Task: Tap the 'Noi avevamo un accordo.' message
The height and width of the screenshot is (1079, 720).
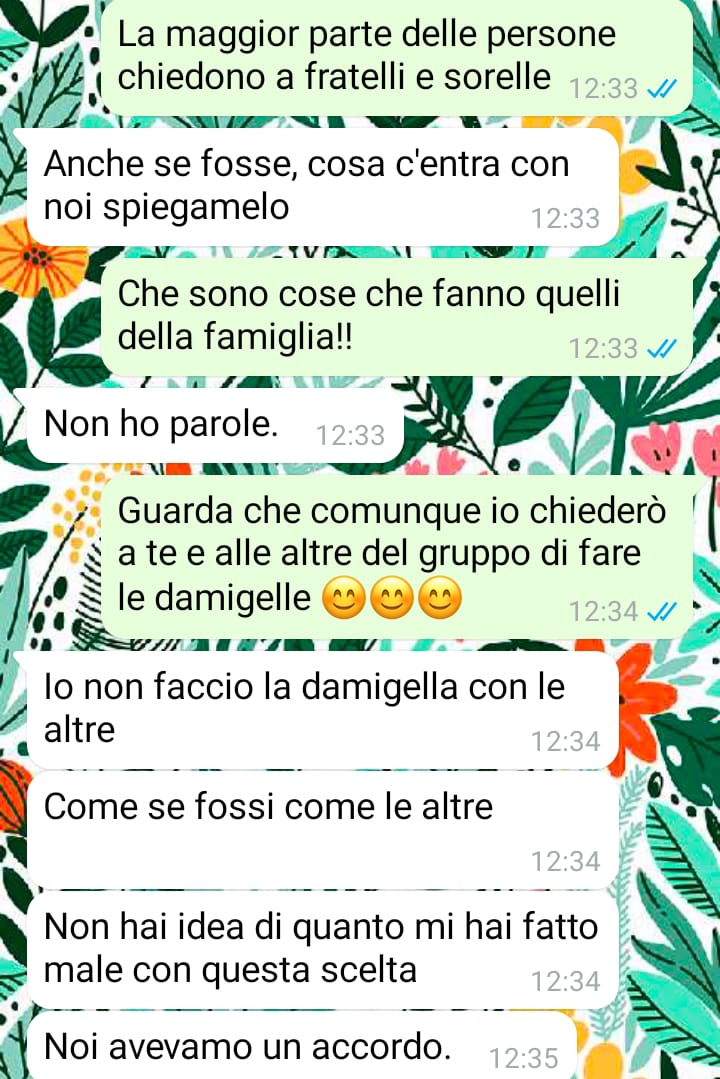Action: tap(301, 1045)
